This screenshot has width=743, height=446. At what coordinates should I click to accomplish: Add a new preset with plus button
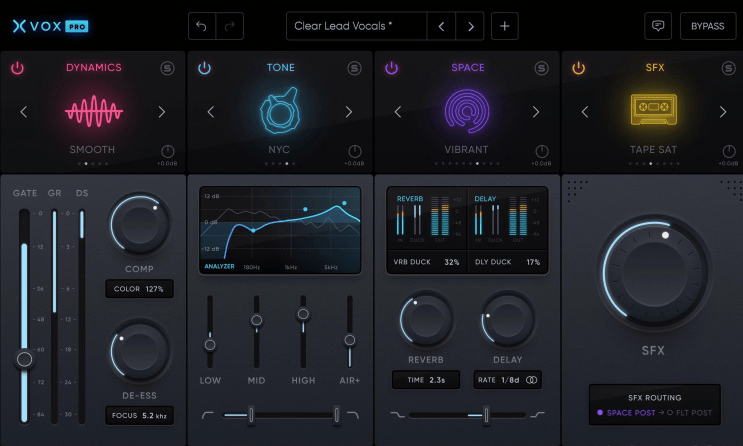(505, 26)
